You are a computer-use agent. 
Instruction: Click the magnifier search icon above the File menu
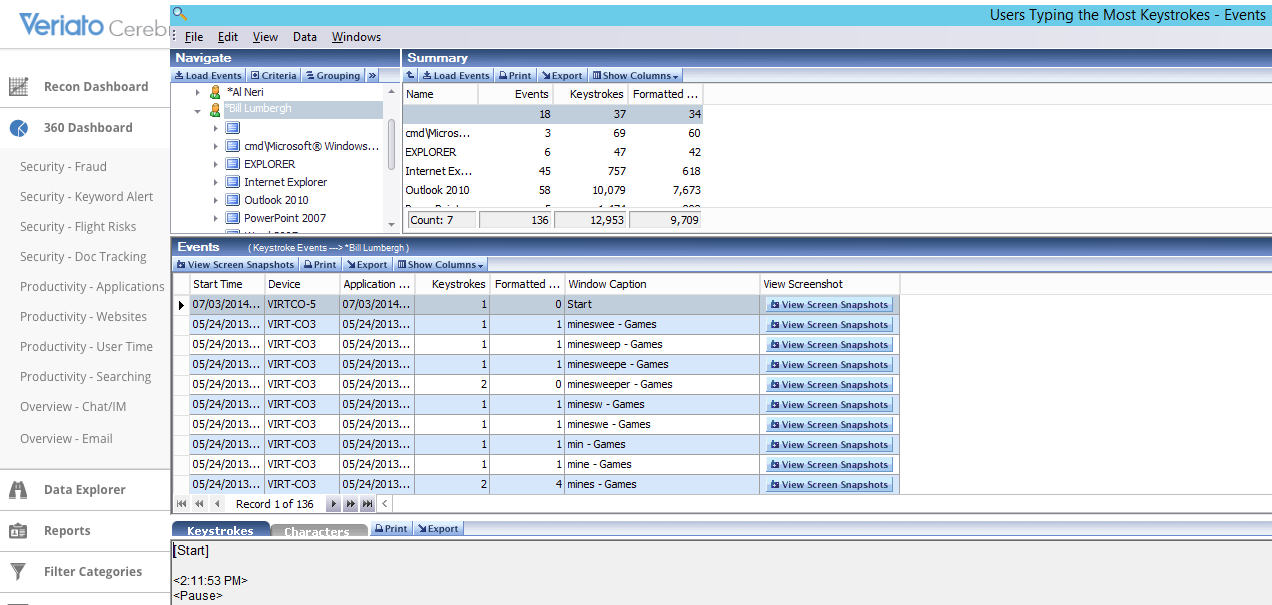180,13
